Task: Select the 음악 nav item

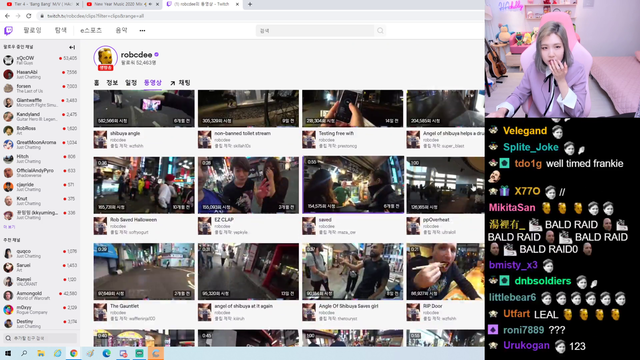Action: click(121, 31)
